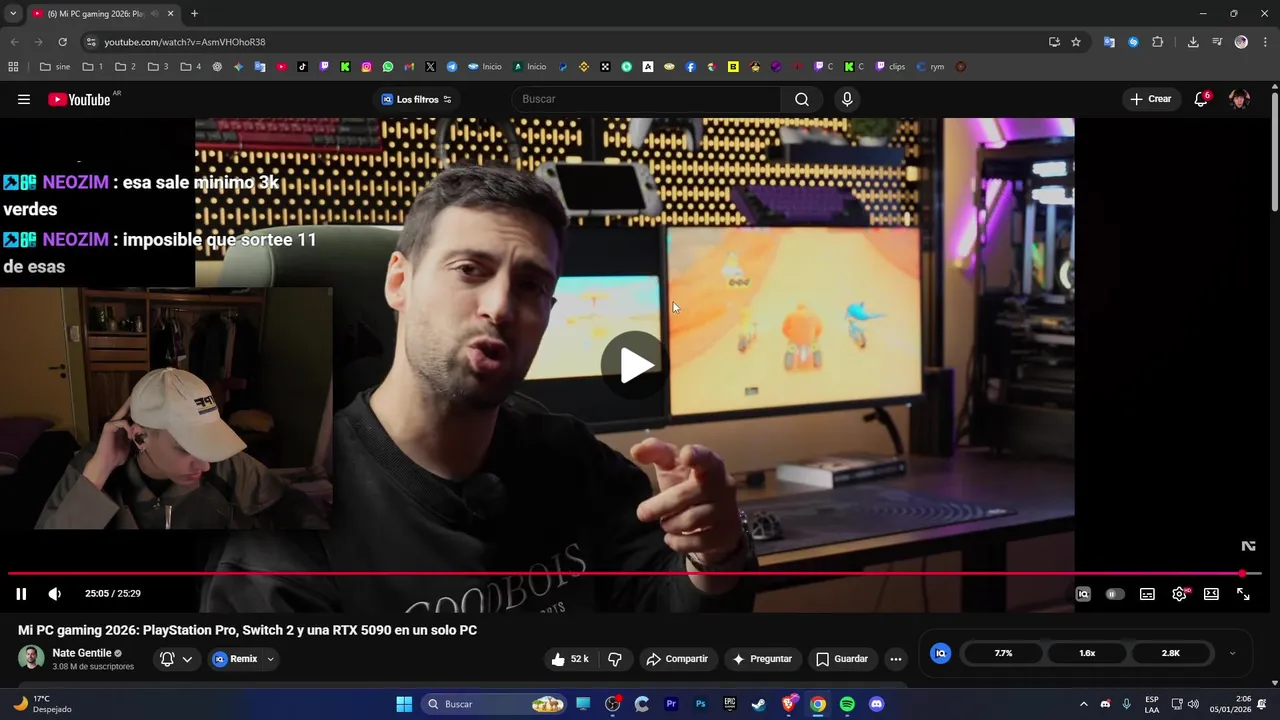The height and width of the screenshot is (720, 1280).
Task: Expand the Remix dropdown arrow
Action: [270, 659]
